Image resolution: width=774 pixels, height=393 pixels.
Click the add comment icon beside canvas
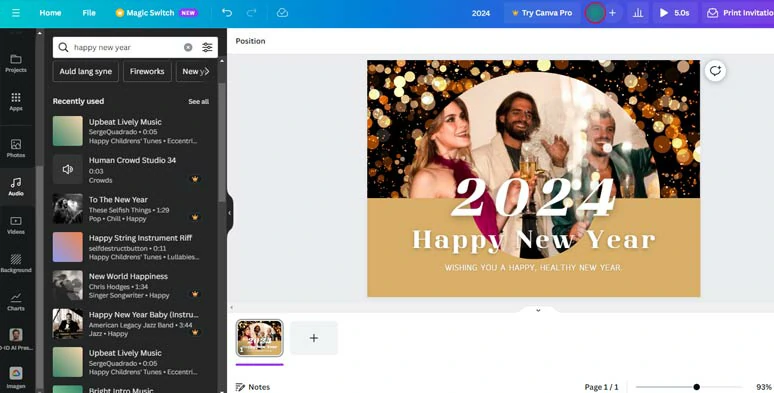pos(715,71)
